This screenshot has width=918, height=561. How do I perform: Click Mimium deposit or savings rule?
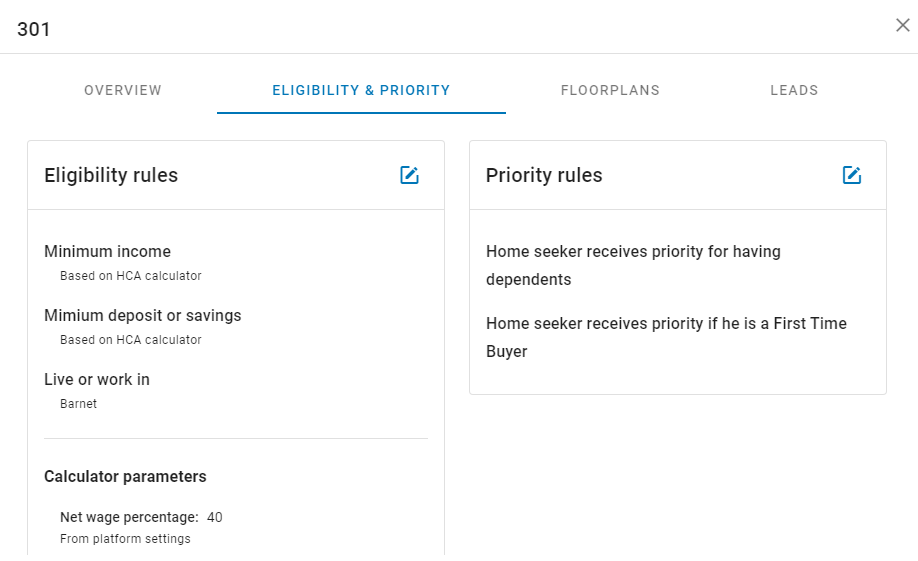(143, 315)
